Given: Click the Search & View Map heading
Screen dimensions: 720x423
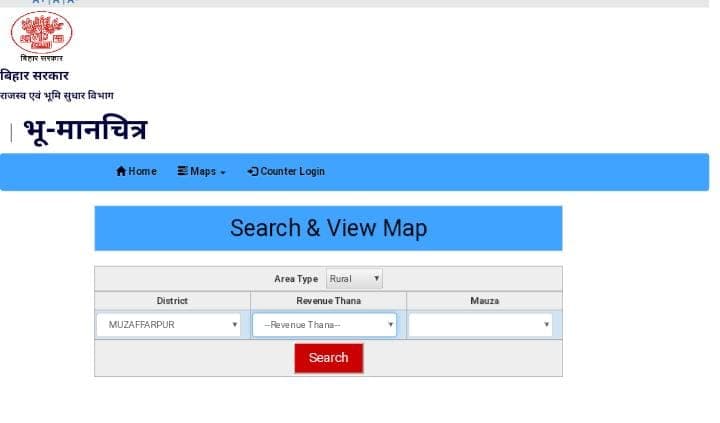Looking at the screenshot, I should click(328, 228).
